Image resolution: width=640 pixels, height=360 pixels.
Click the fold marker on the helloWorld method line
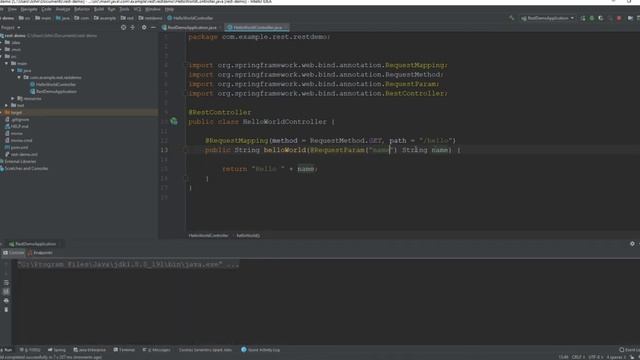tap(185, 150)
